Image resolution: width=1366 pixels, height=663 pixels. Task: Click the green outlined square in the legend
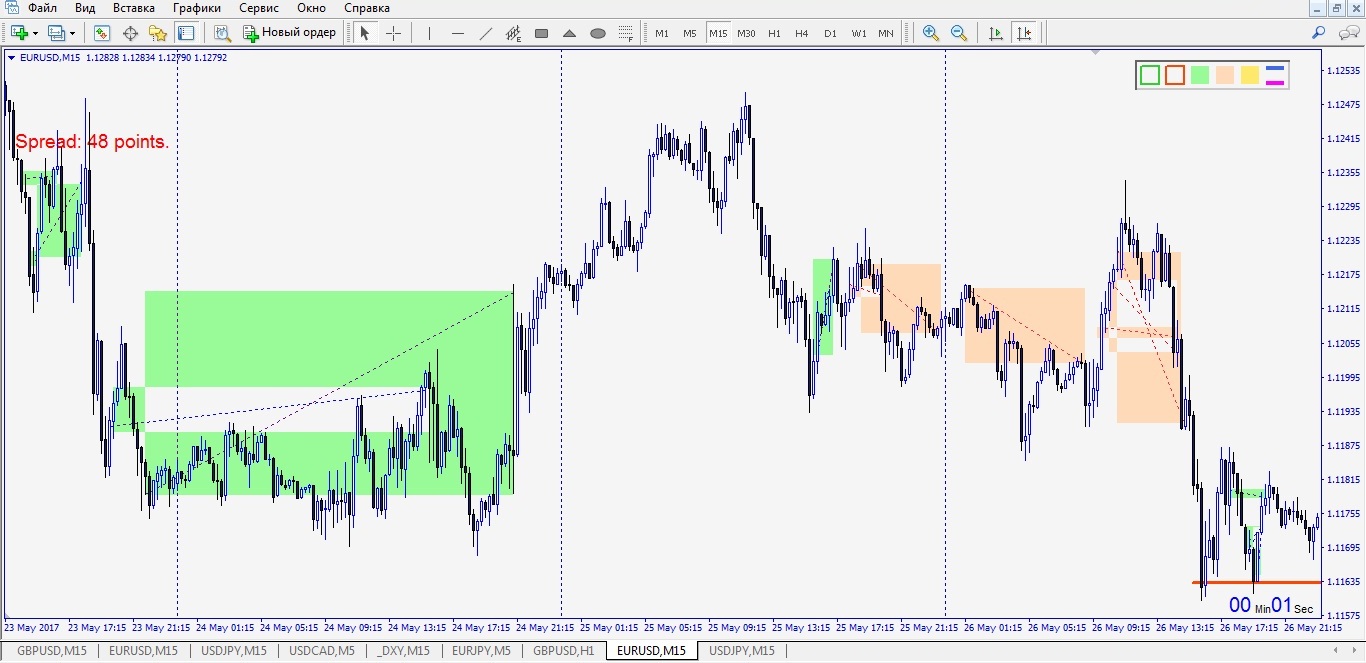click(1150, 75)
